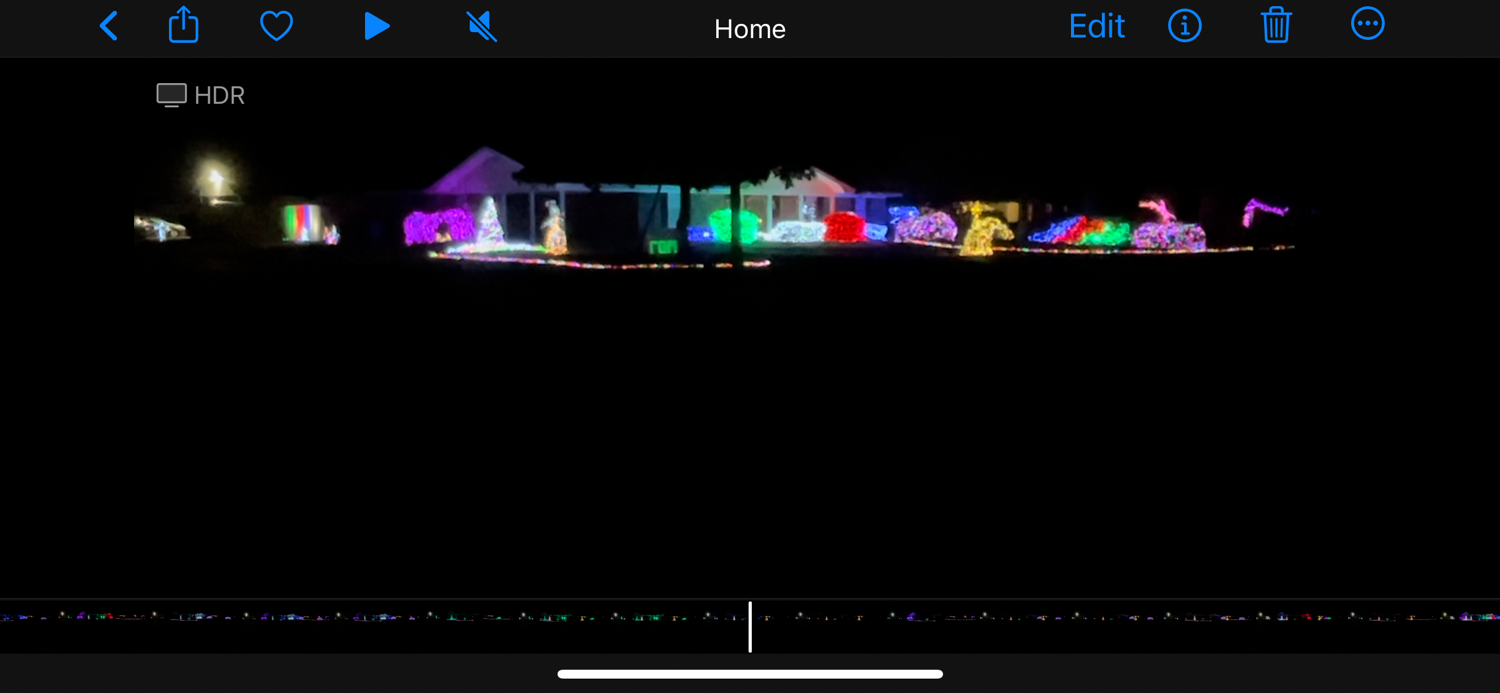Favorite the video with the heart icon

click(x=277, y=26)
